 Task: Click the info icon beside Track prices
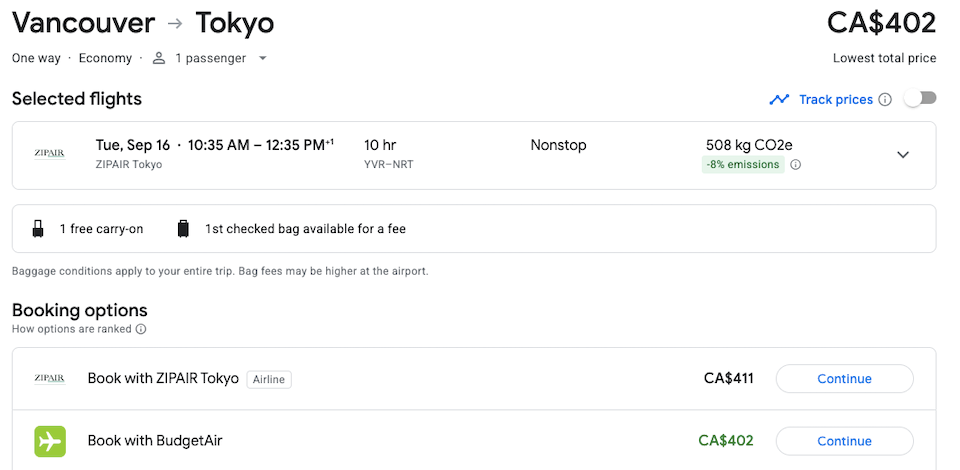click(x=885, y=99)
